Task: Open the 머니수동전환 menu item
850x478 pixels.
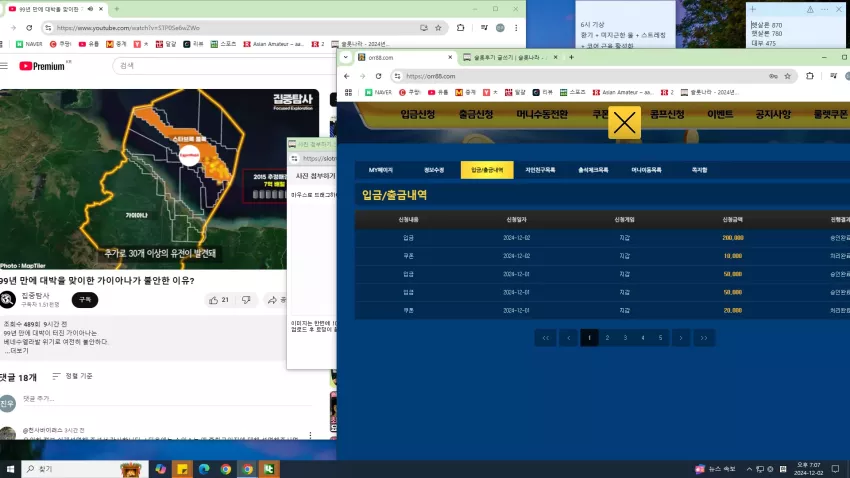Action: (x=542, y=114)
